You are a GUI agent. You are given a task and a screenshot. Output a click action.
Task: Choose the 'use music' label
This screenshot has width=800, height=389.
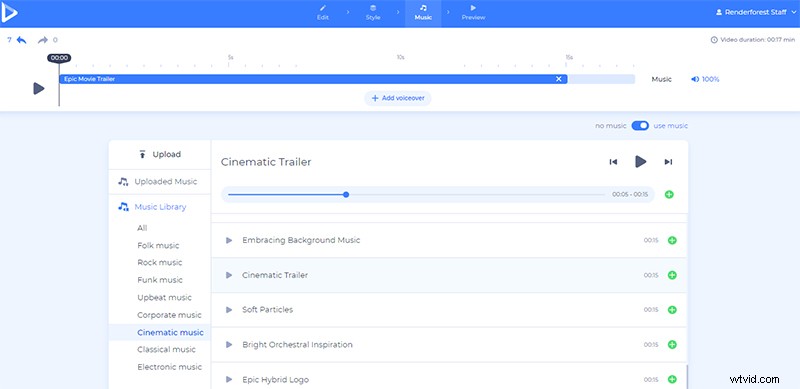pos(670,126)
